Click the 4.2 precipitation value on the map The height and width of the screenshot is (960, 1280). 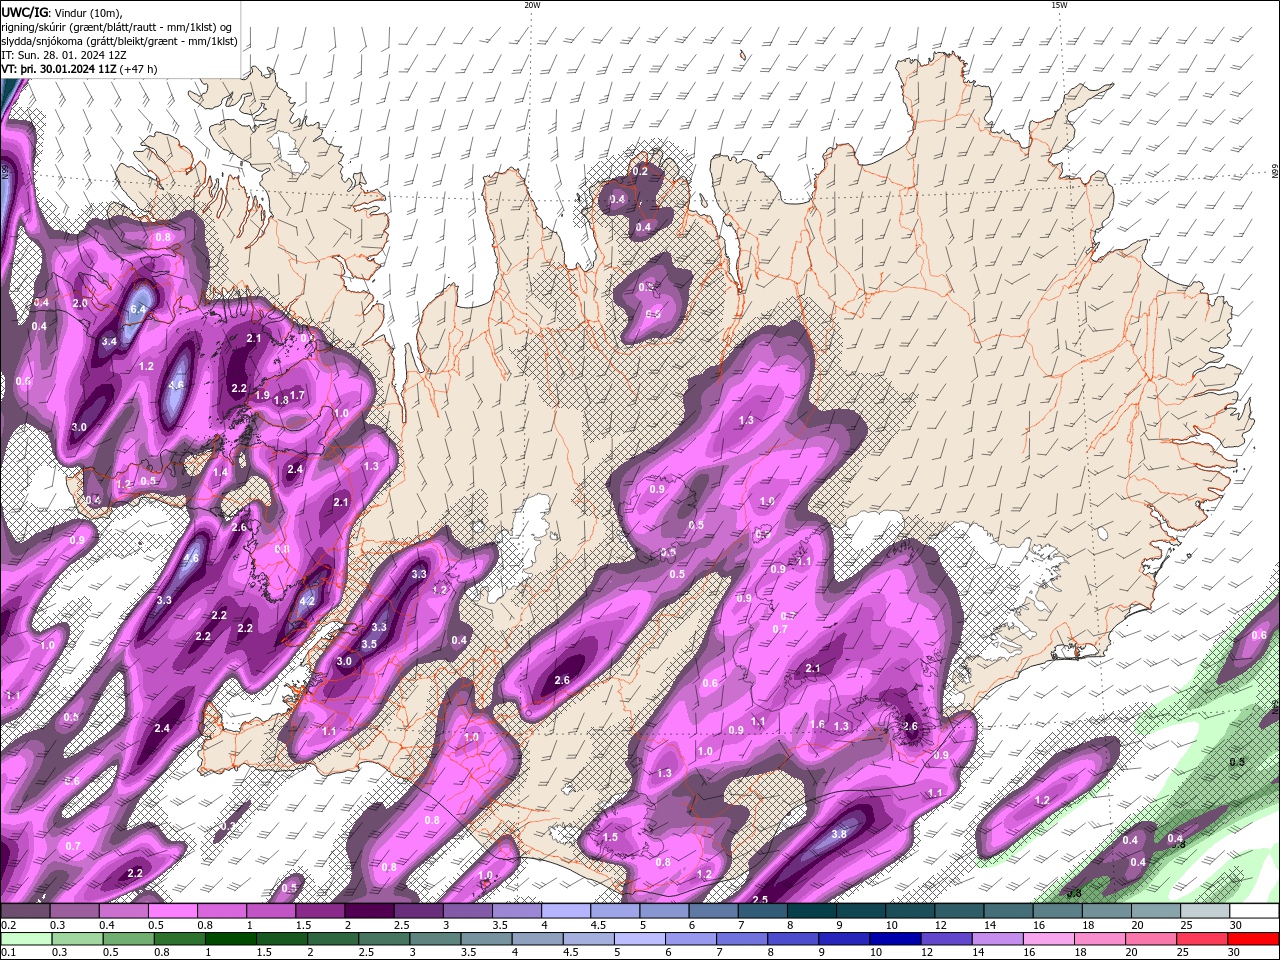[308, 601]
